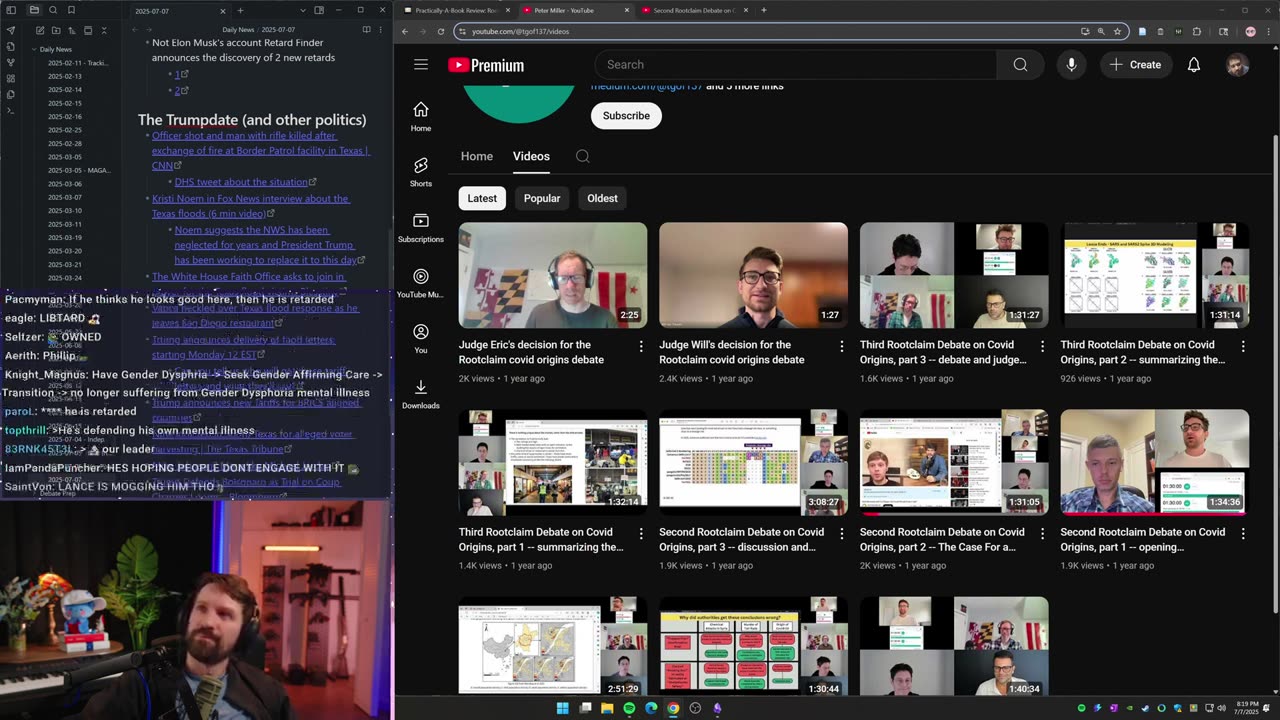Image resolution: width=1280 pixels, height=720 pixels.
Task: Toggle the Obsidian left sidebar
Action: [11, 10]
